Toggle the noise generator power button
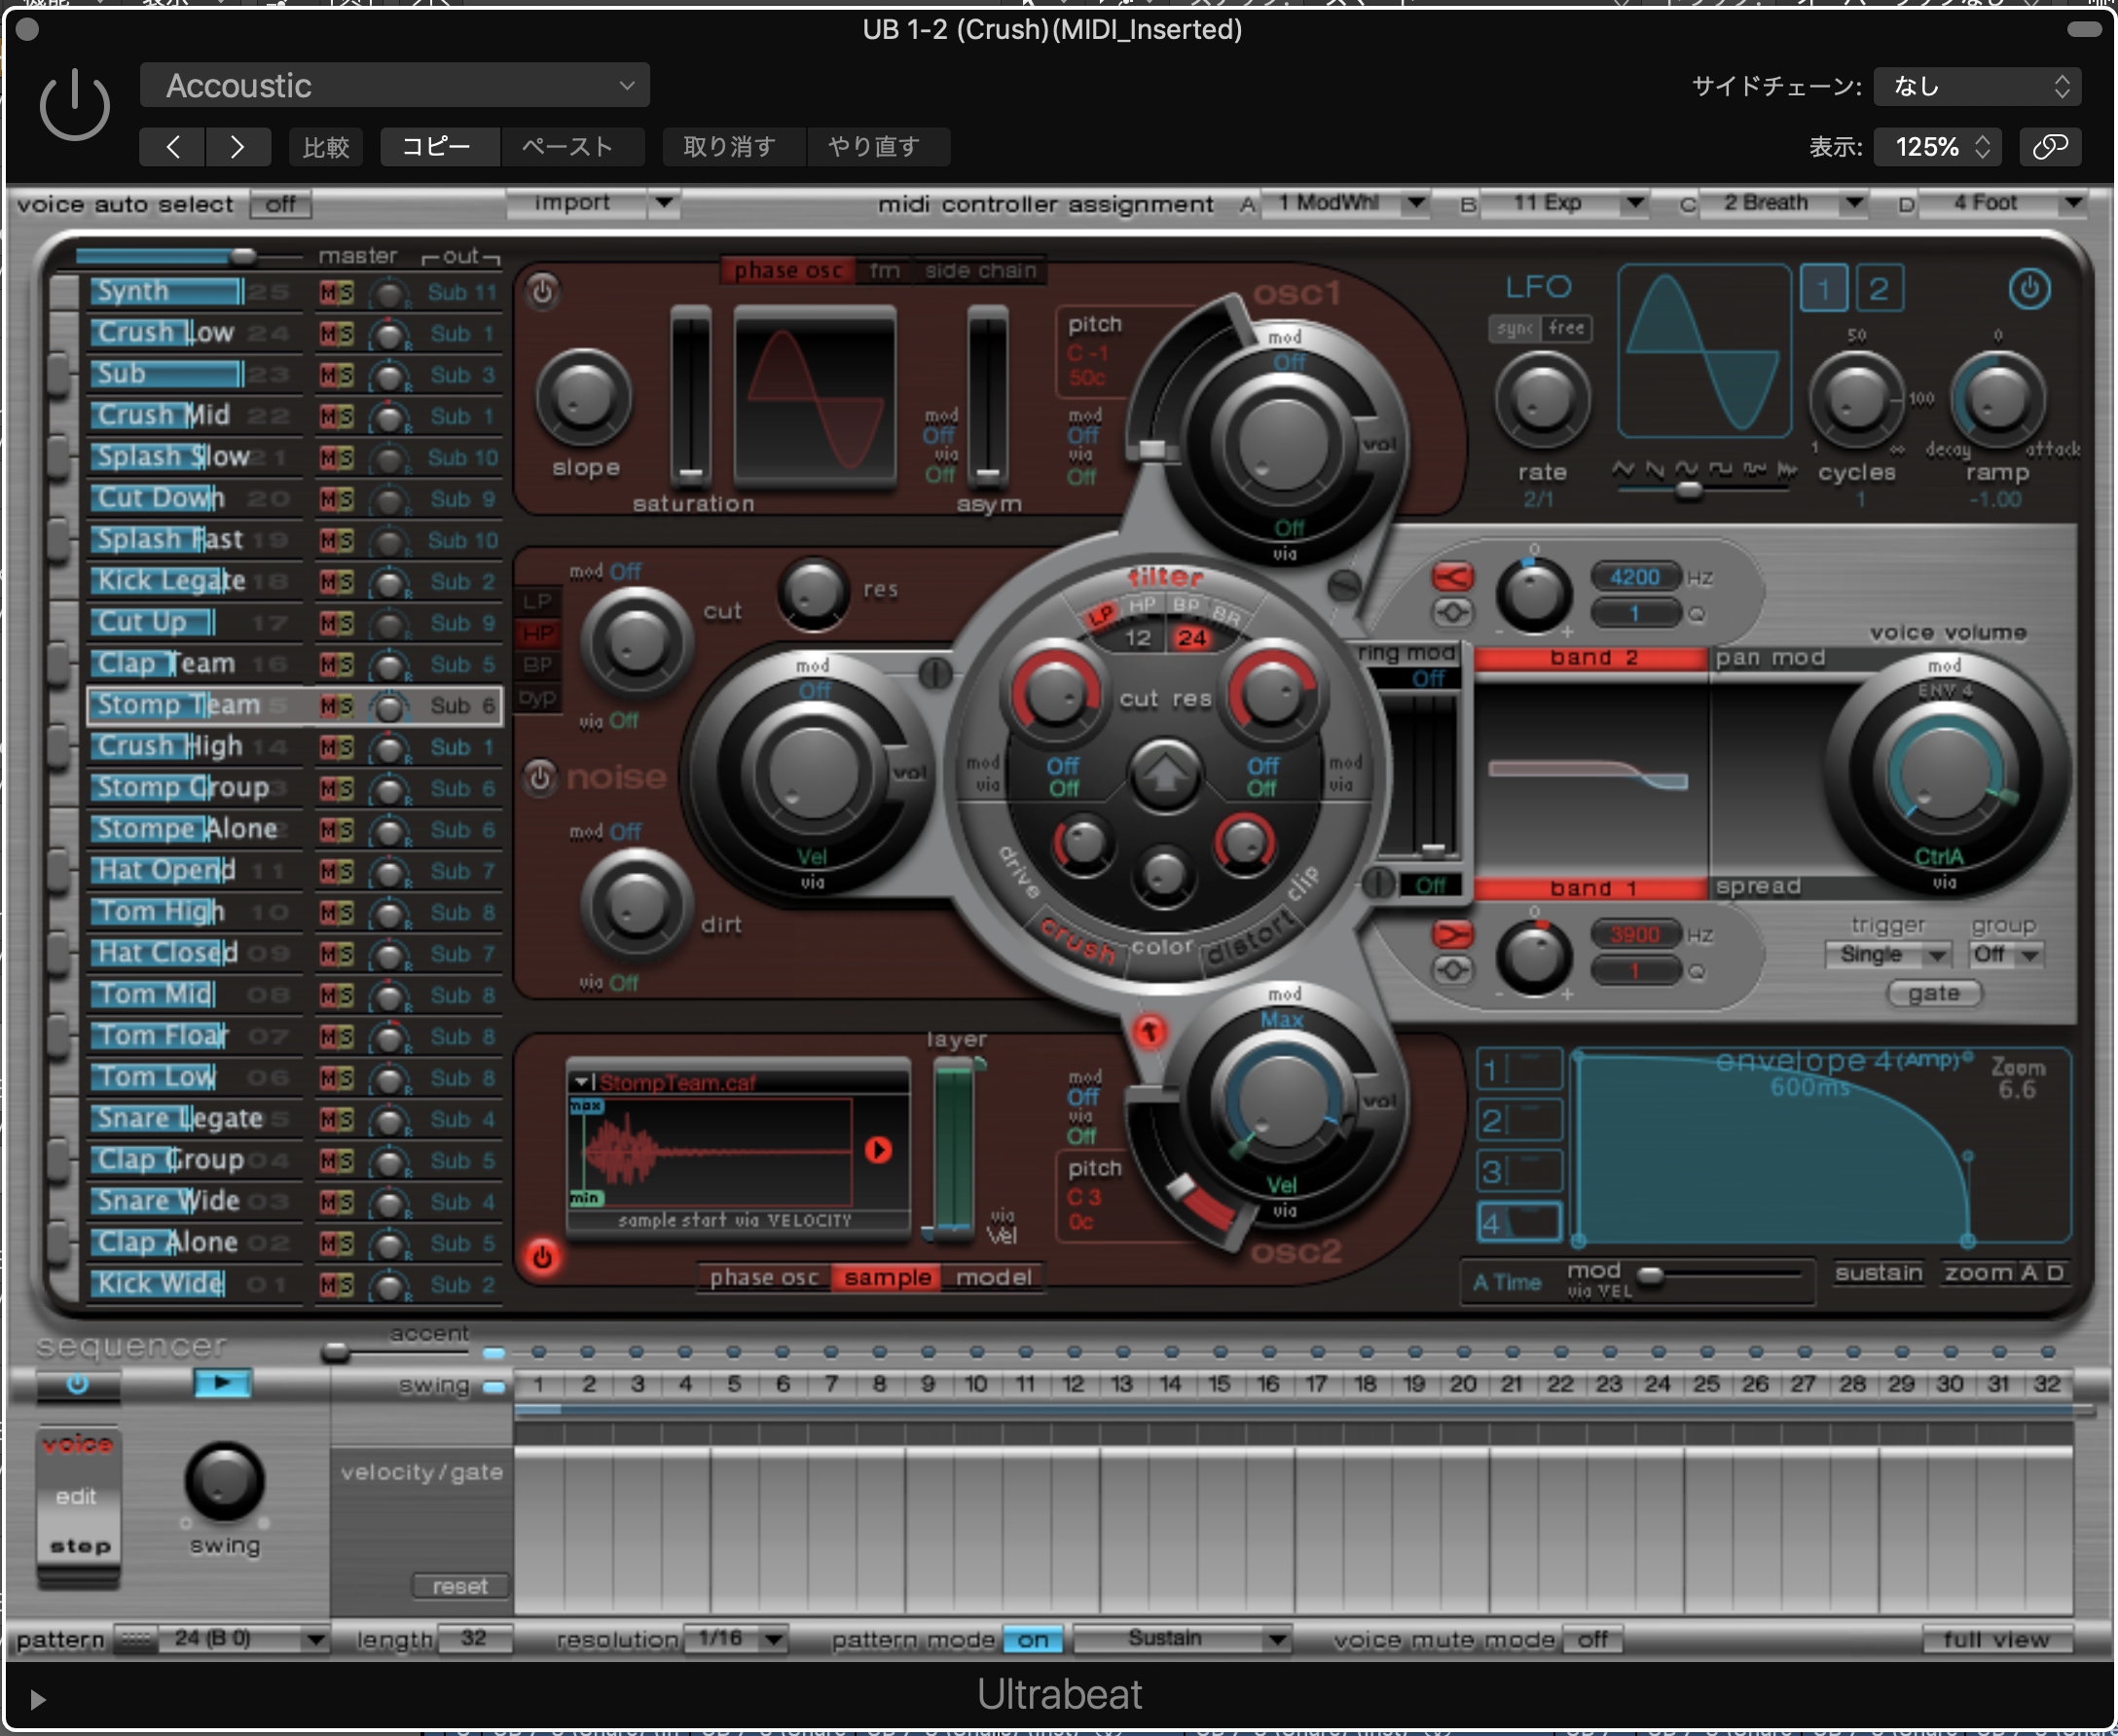 540,777
